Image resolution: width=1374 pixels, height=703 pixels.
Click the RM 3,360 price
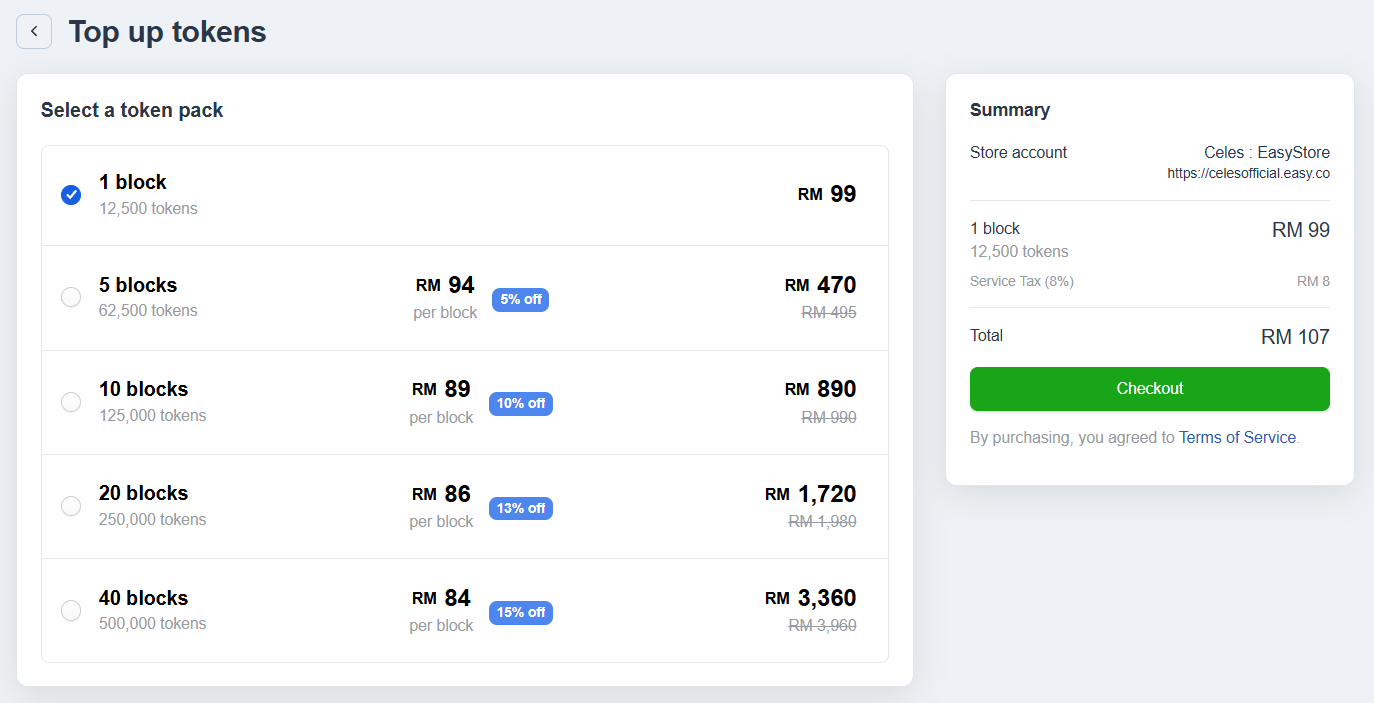coord(811,598)
